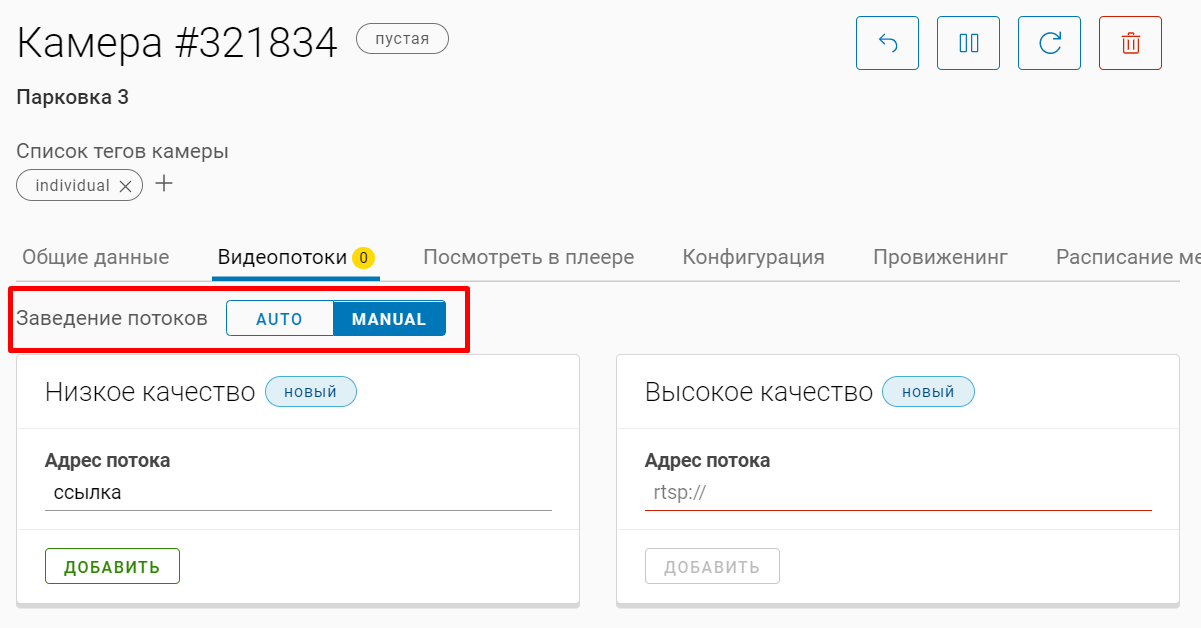Click ДОБАВИТЬ under Высокое качество
Screen dimensions: 1201x628
coord(712,566)
